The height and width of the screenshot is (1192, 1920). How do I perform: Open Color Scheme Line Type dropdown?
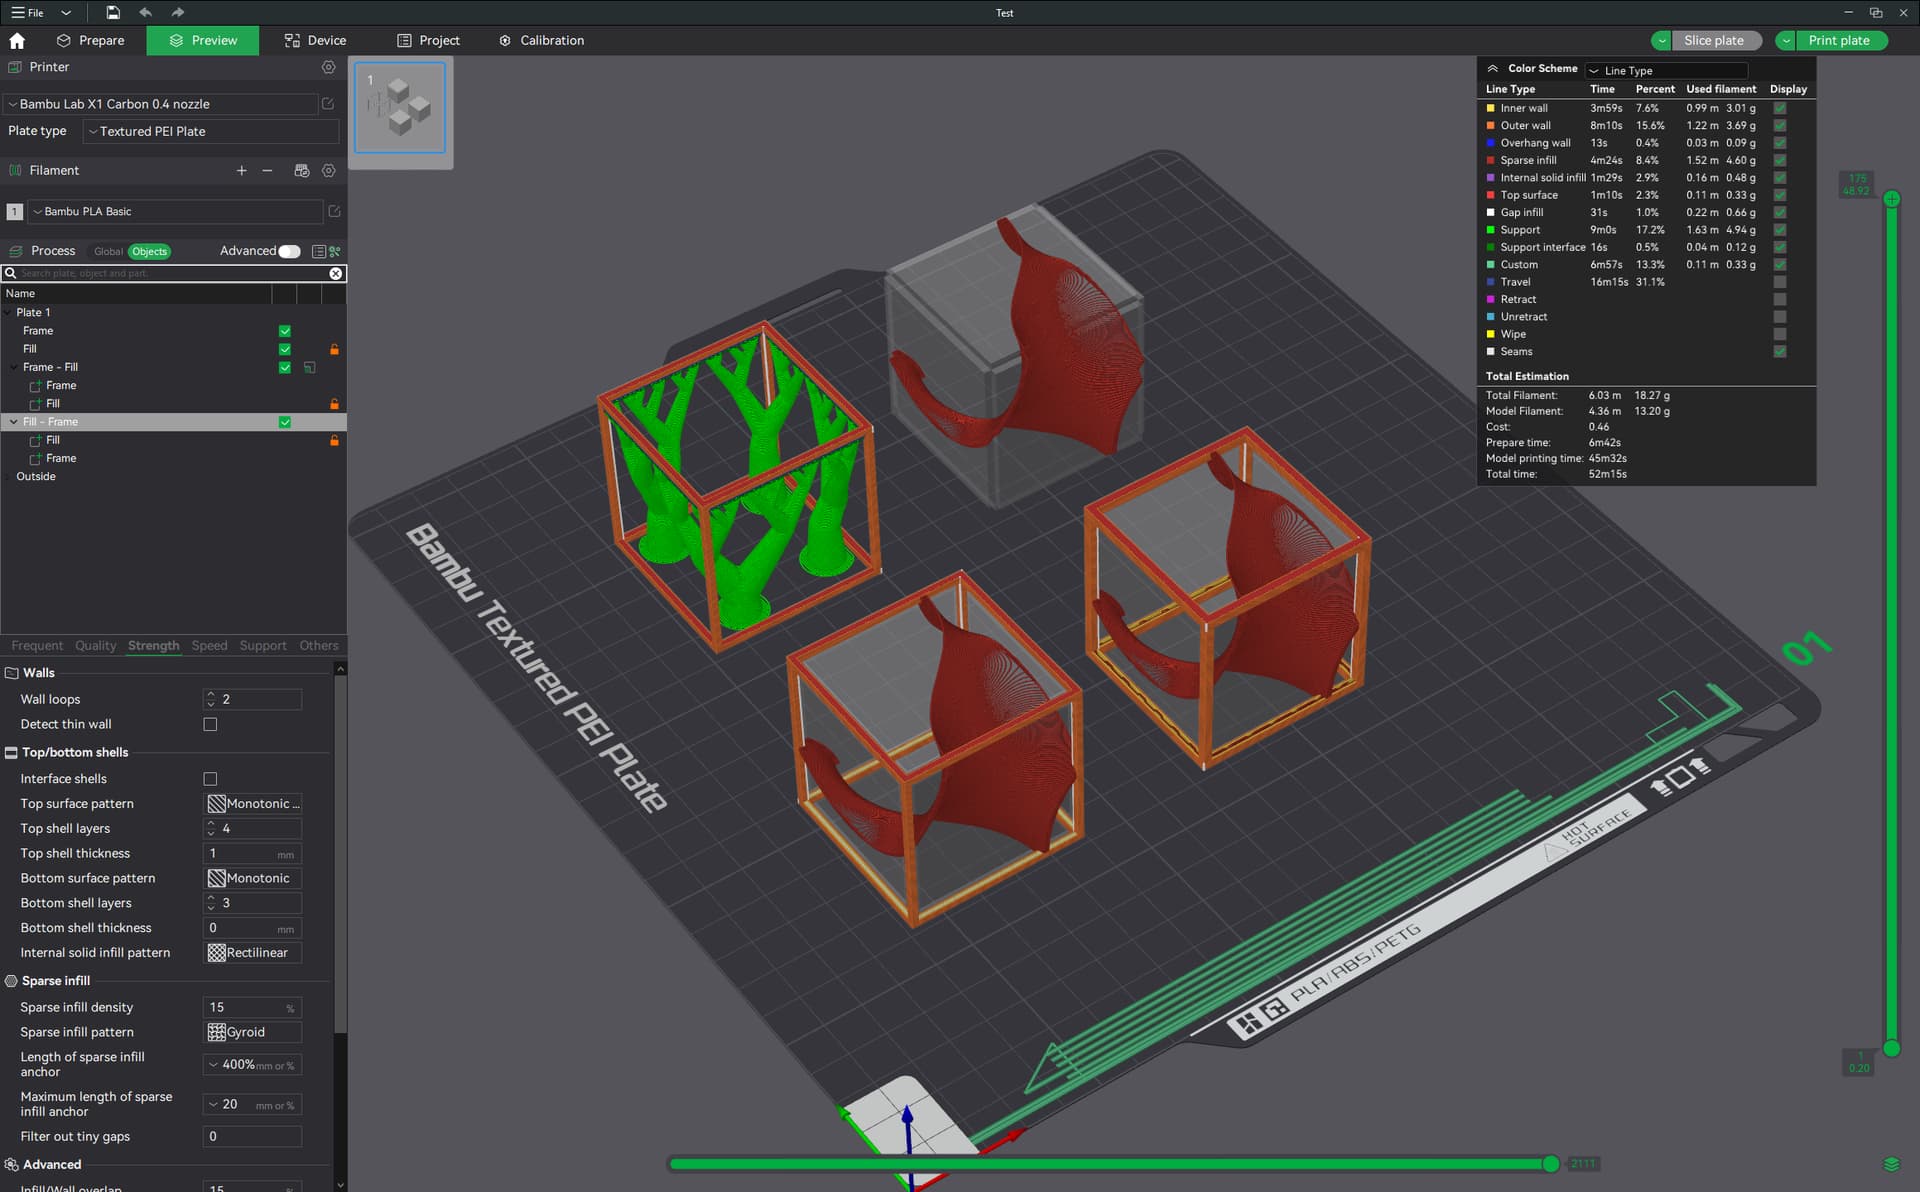(1665, 70)
